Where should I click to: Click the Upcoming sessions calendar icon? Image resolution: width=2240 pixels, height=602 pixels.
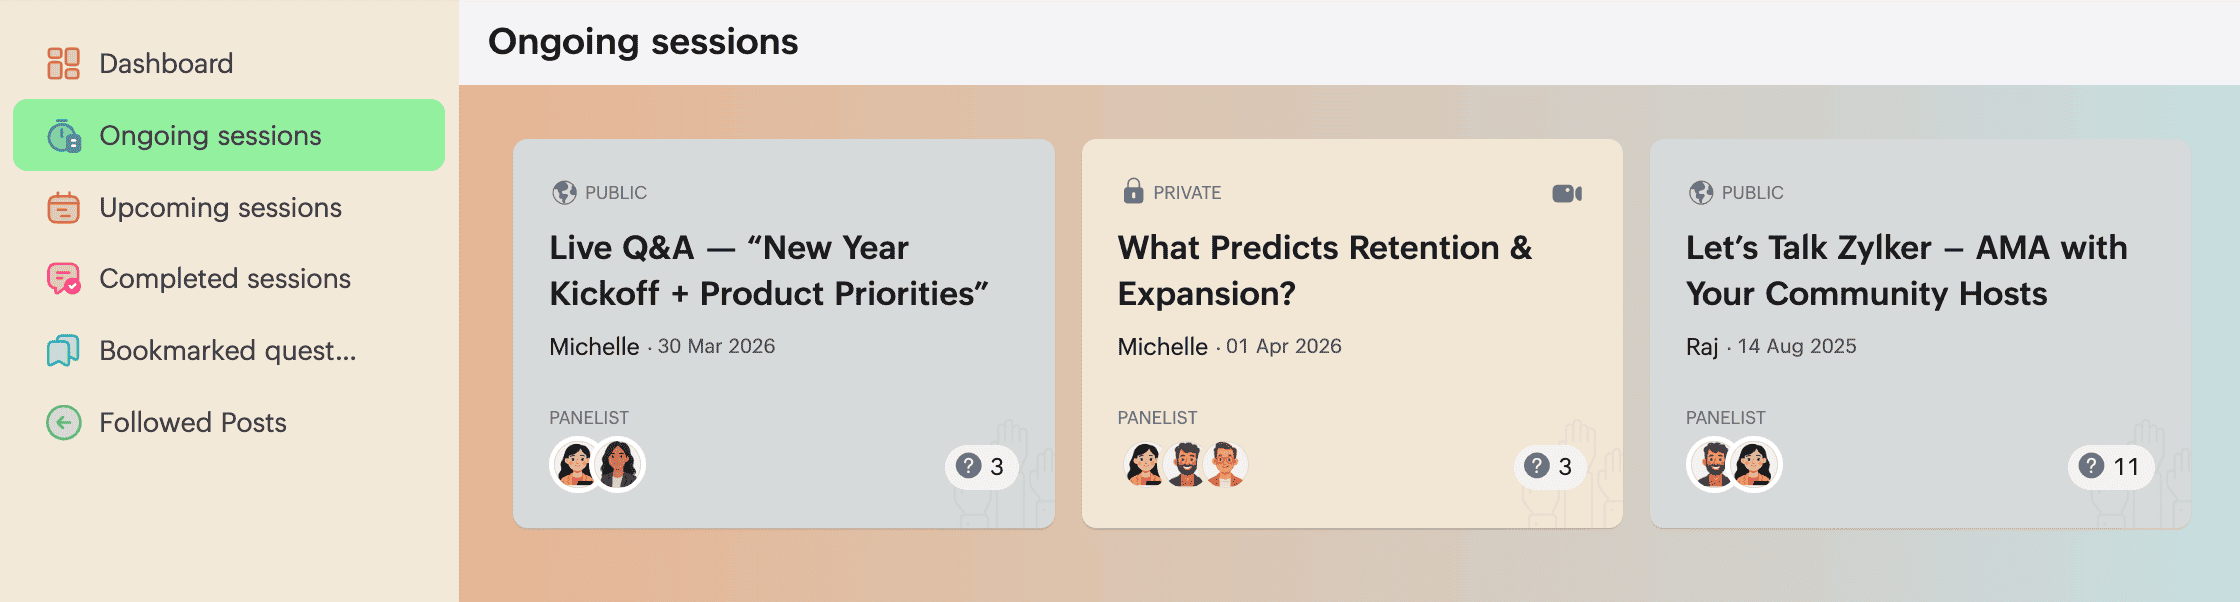click(x=63, y=207)
